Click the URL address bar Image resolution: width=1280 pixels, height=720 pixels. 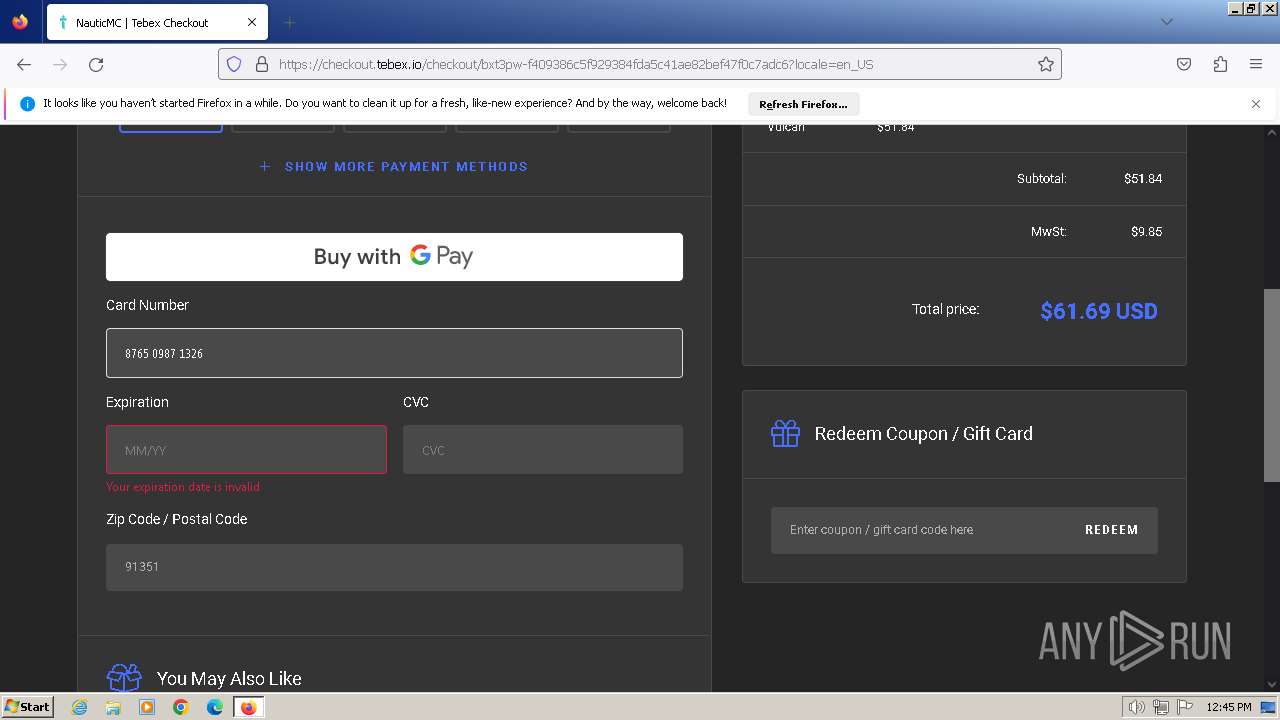[640, 64]
